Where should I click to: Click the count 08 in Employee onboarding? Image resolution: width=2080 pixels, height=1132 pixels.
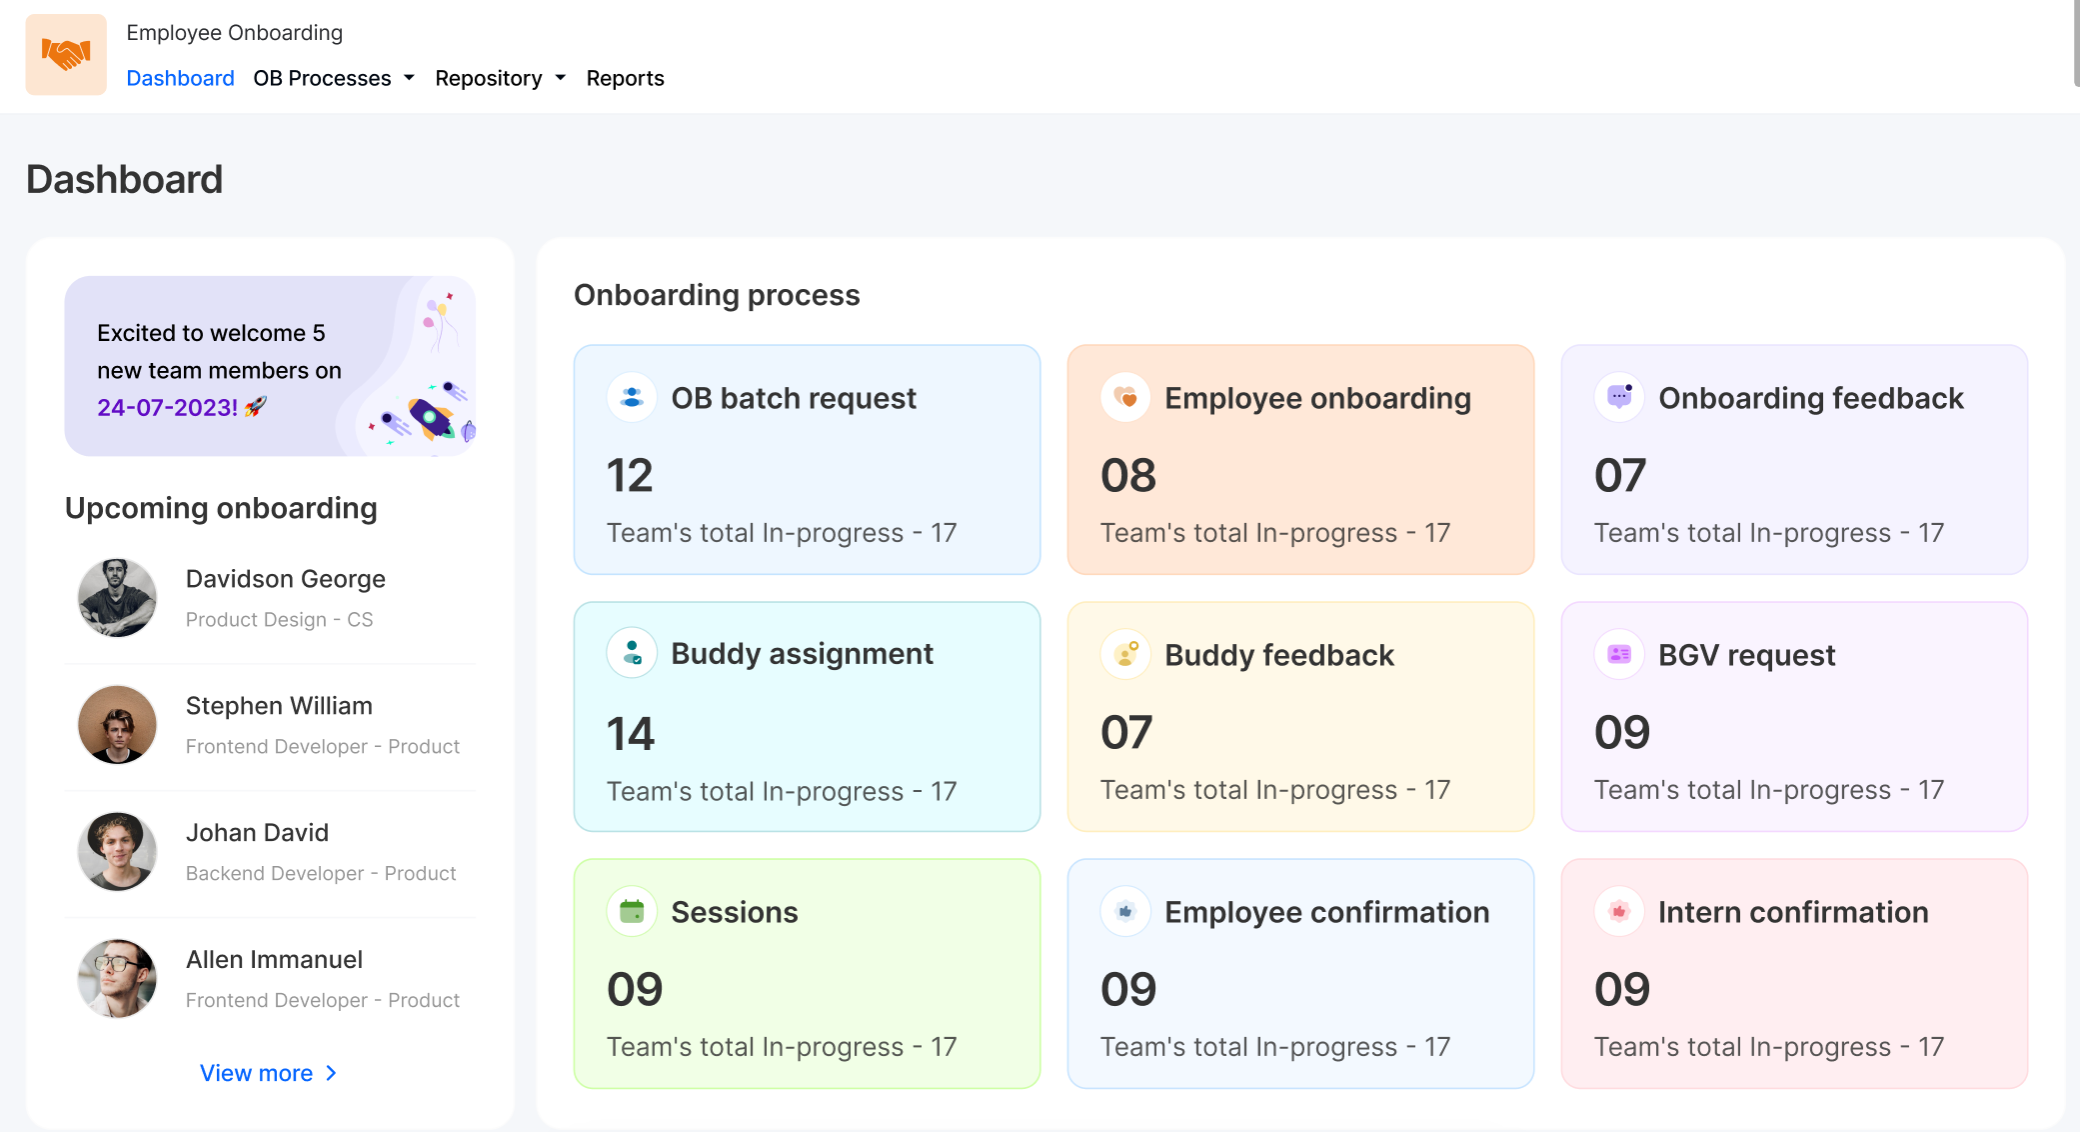point(1128,475)
